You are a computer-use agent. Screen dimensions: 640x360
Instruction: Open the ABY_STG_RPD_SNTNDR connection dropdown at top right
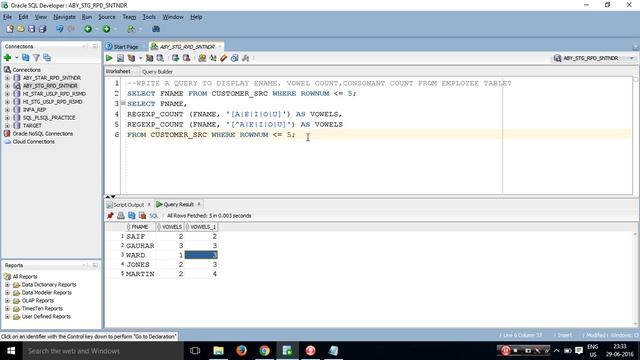632,58
